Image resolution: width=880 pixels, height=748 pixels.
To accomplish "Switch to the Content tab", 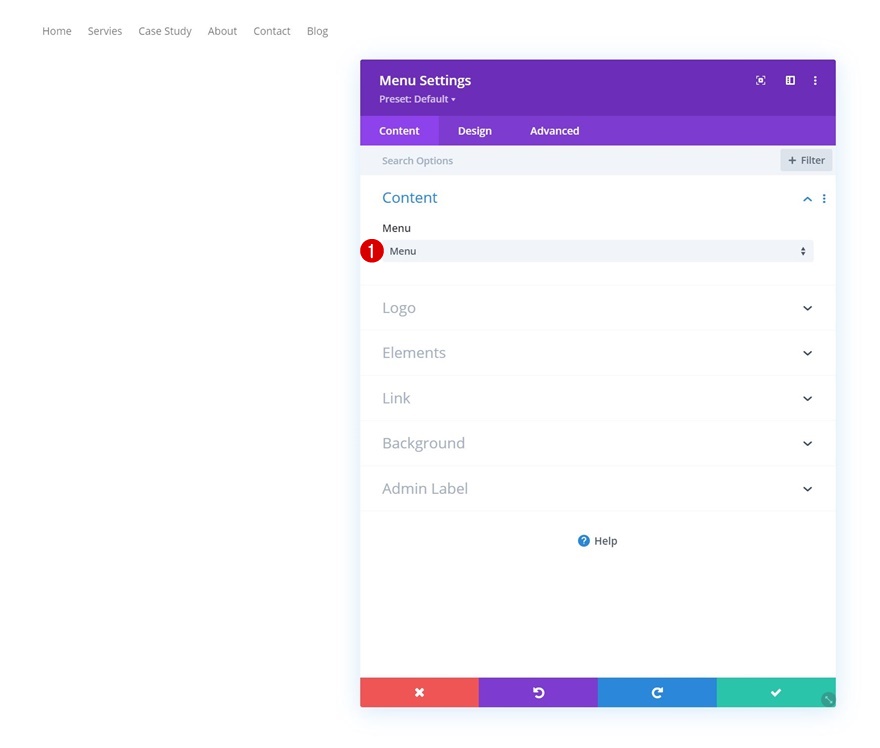I will (x=399, y=131).
